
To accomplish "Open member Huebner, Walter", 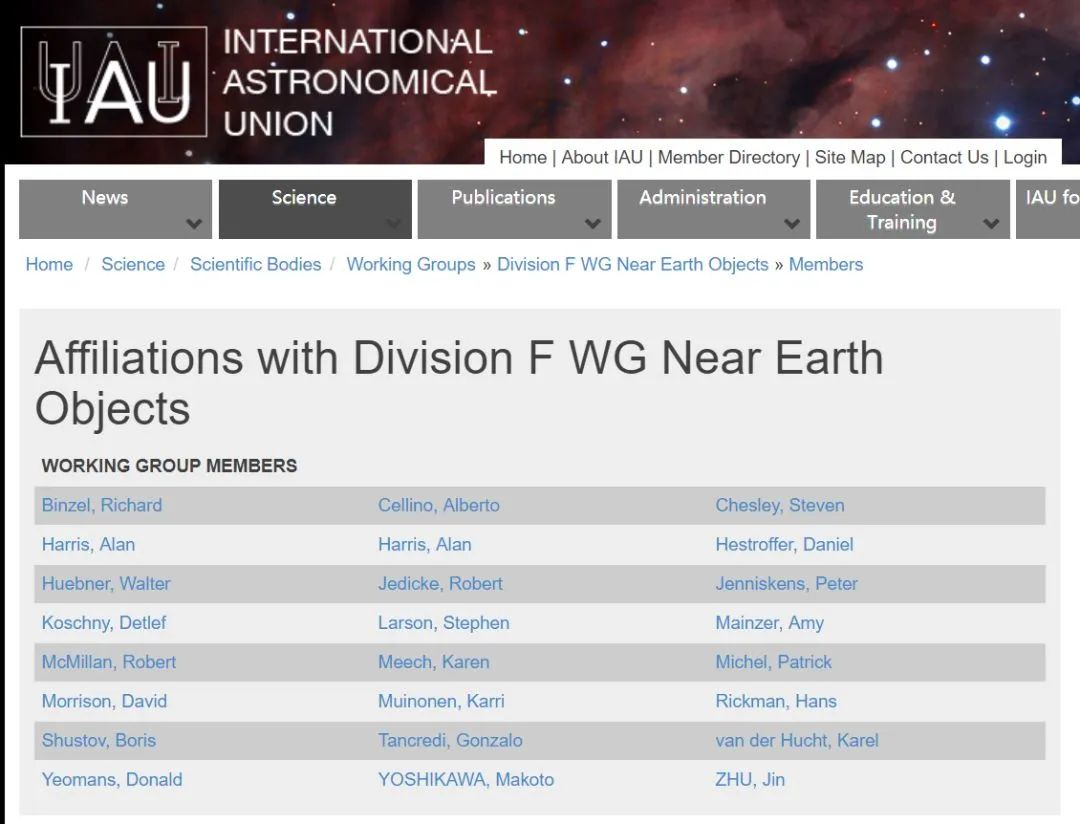I will [x=105, y=584].
